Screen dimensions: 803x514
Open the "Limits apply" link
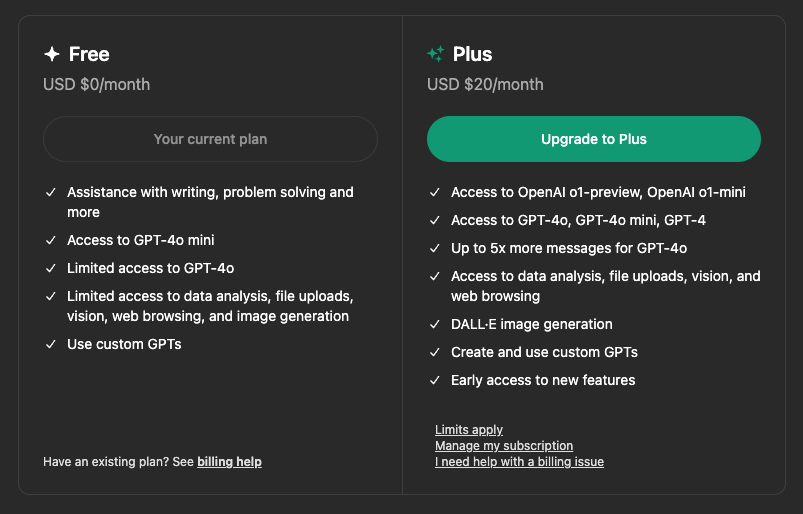tap(469, 430)
